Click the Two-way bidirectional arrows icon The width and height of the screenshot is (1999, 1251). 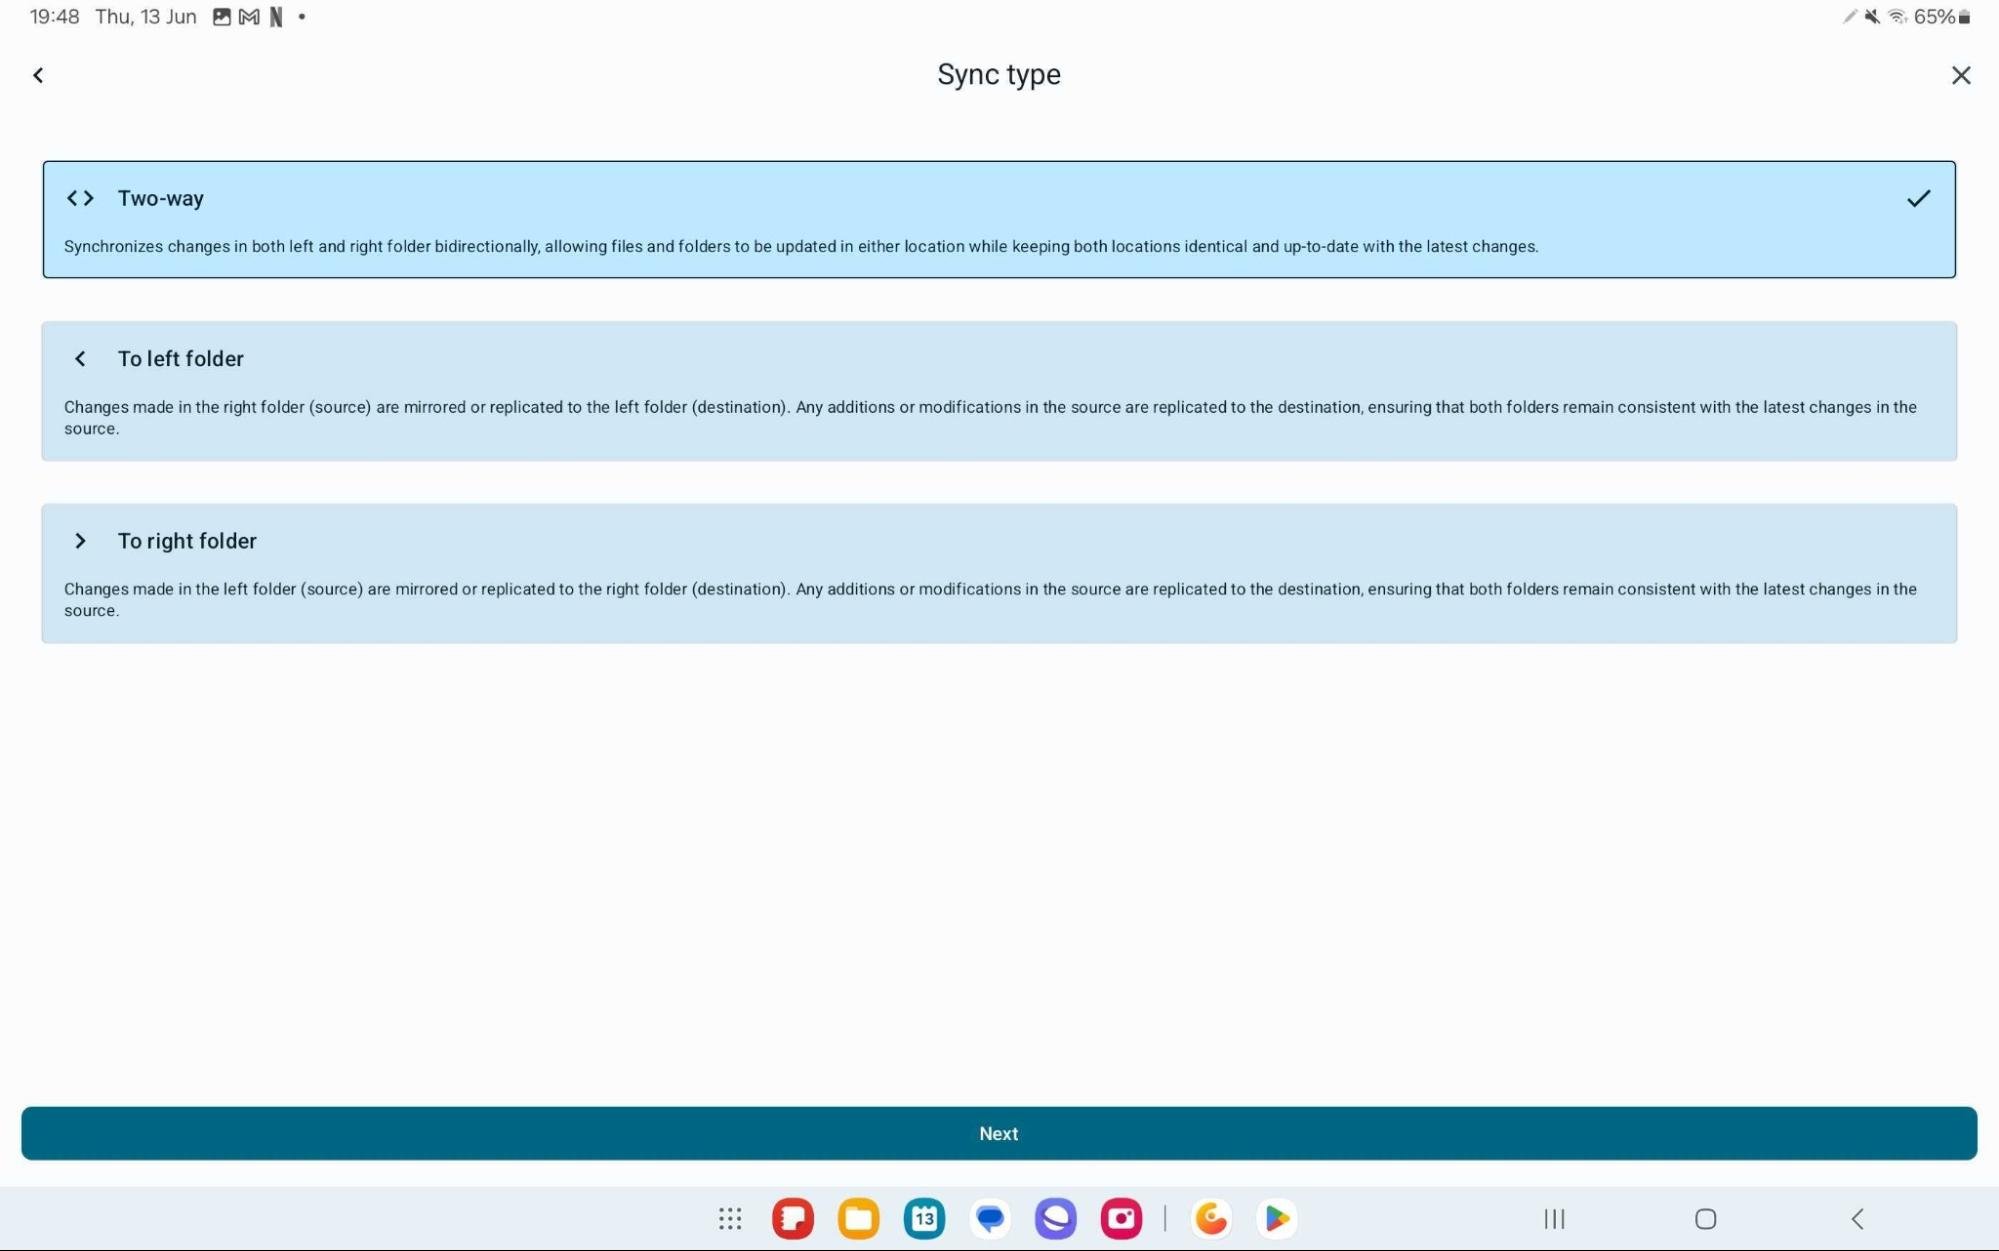80,198
